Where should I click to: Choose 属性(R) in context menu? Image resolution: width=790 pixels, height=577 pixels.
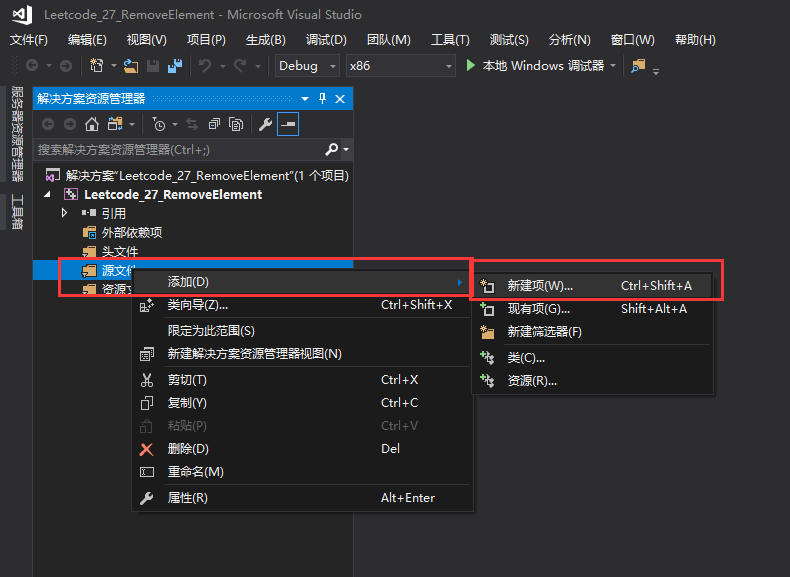(x=302, y=498)
